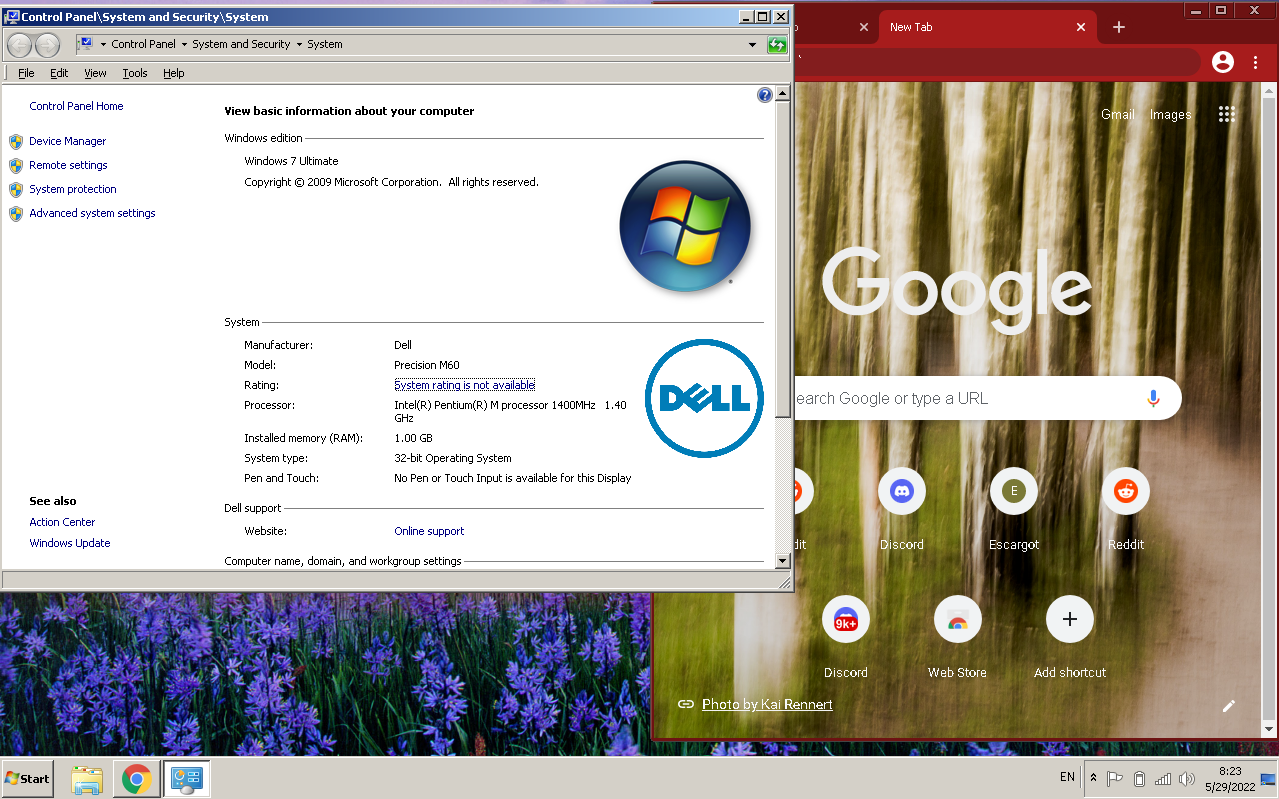Image resolution: width=1279 pixels, height=799 pixels.
Task: Select the New Tab browser tab
Action: click(960, 27)
